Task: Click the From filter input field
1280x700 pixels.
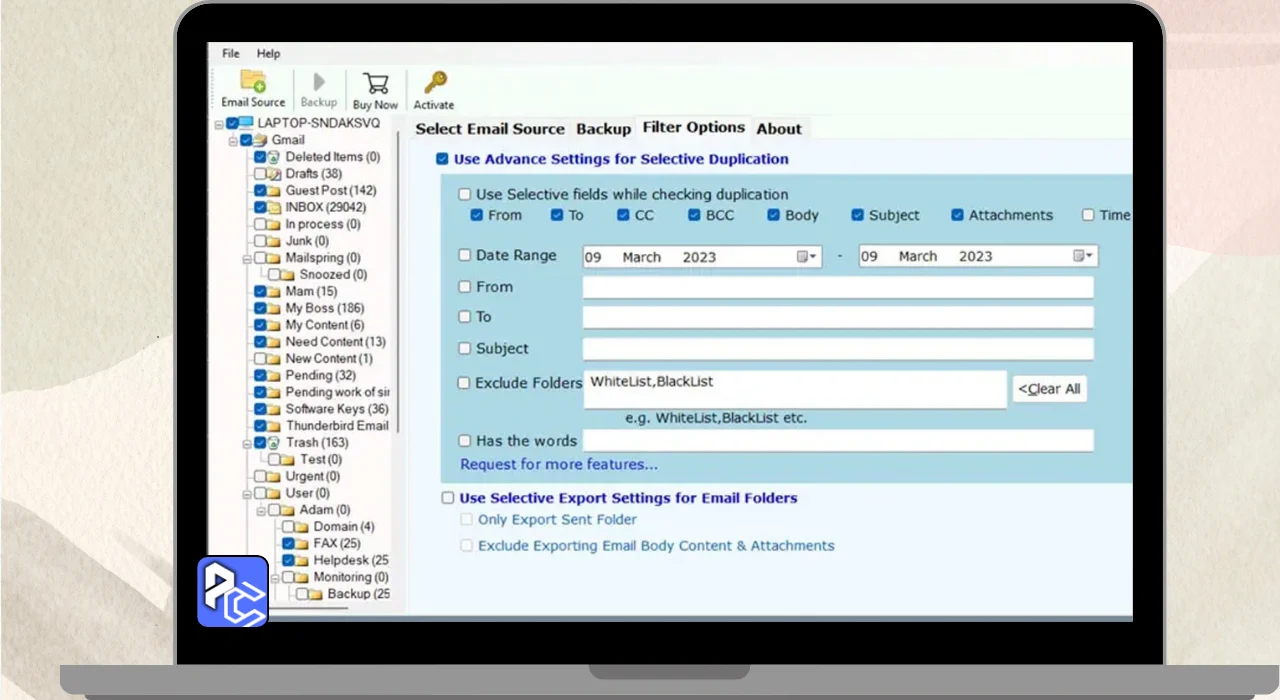Action: coord(838,288)
